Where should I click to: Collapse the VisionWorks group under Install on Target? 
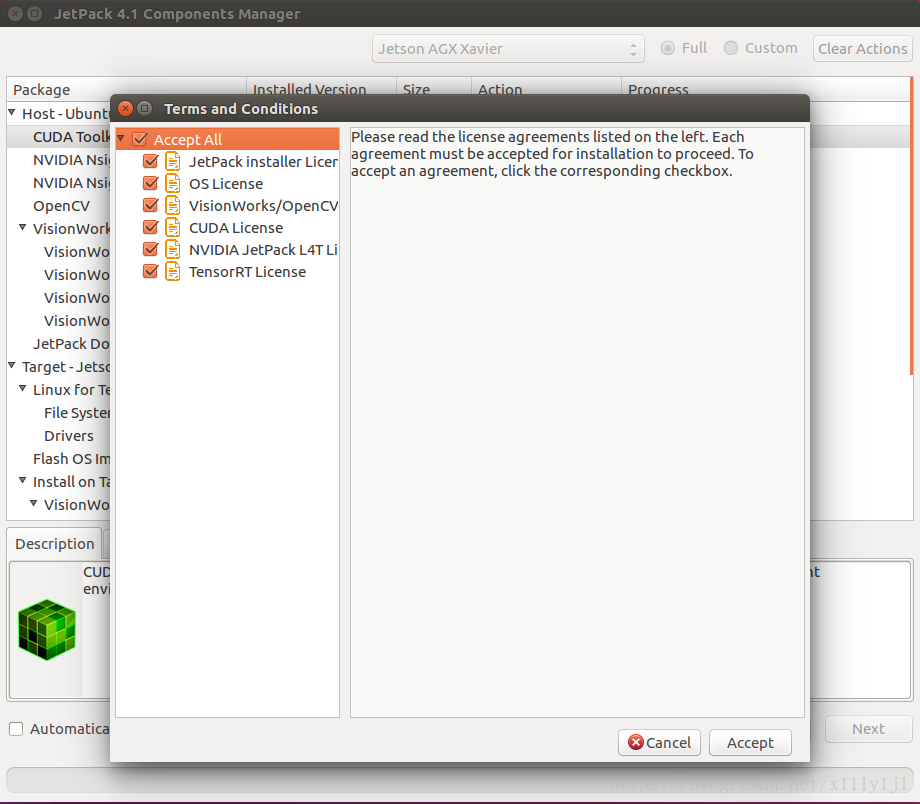(34, 504)
